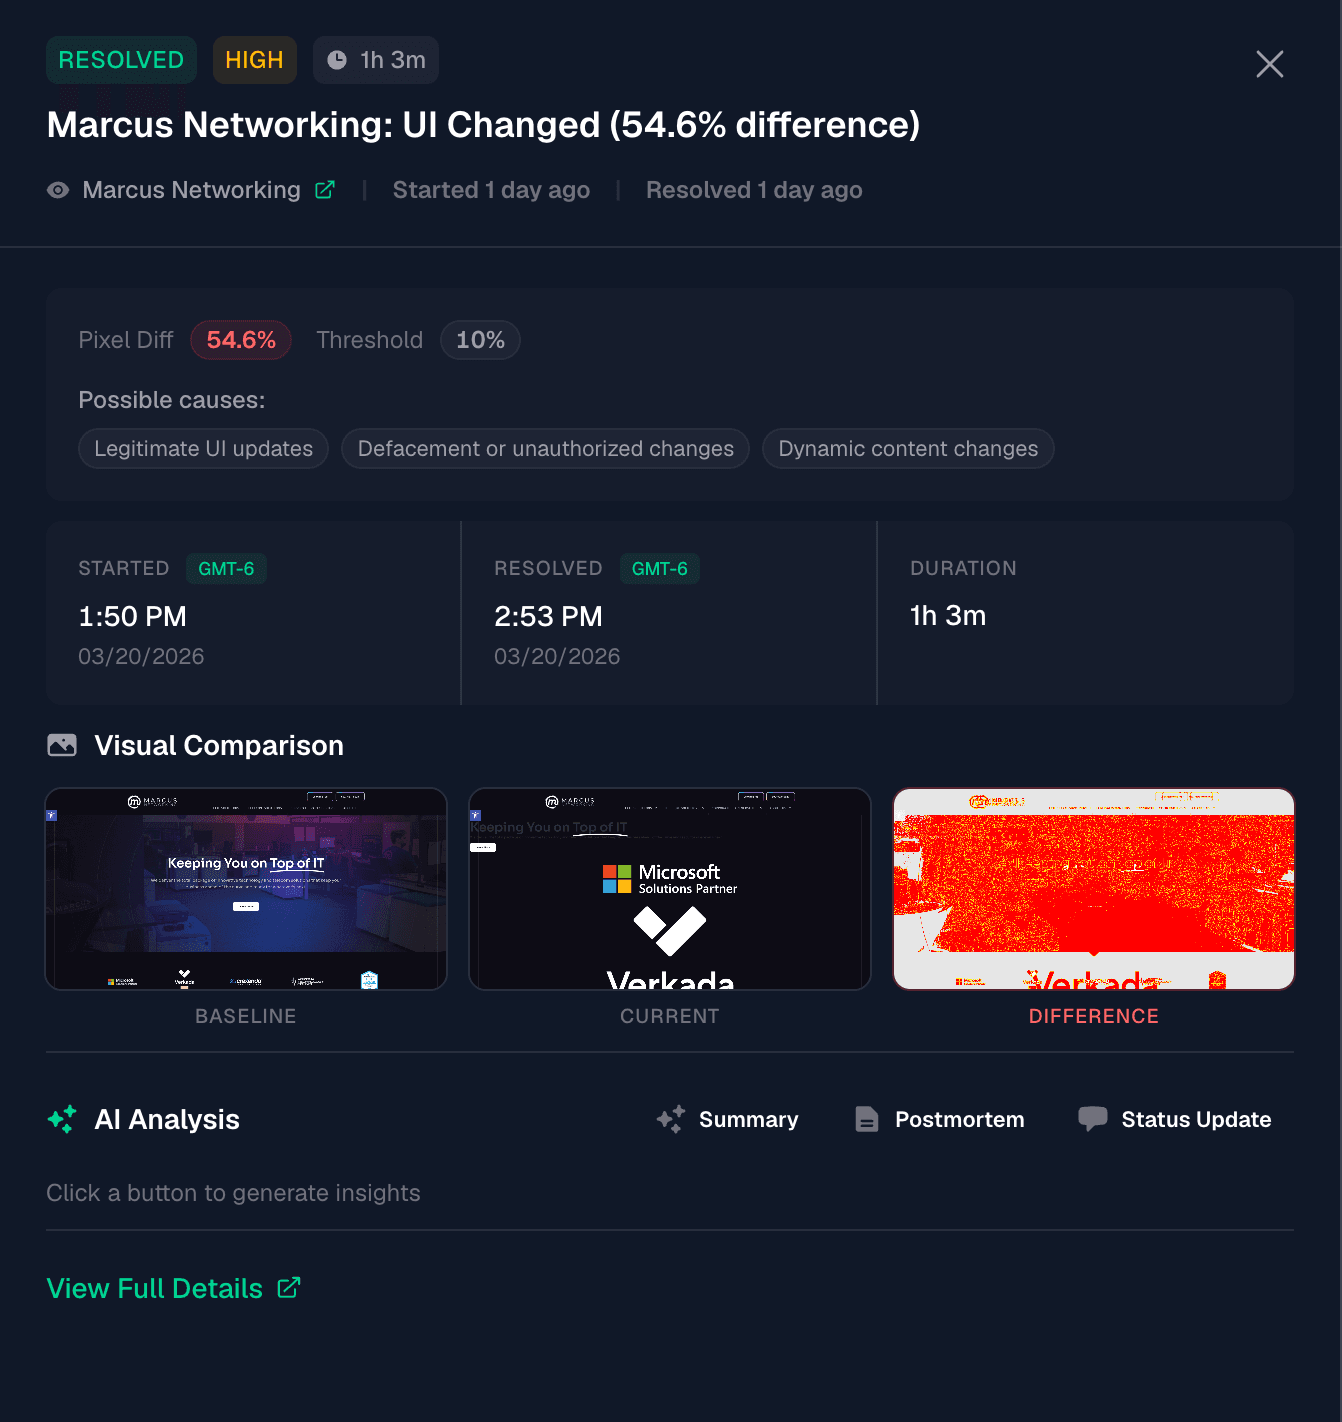Open the external link next to Marcus Networking
1342x1422 pixels.
324,189
